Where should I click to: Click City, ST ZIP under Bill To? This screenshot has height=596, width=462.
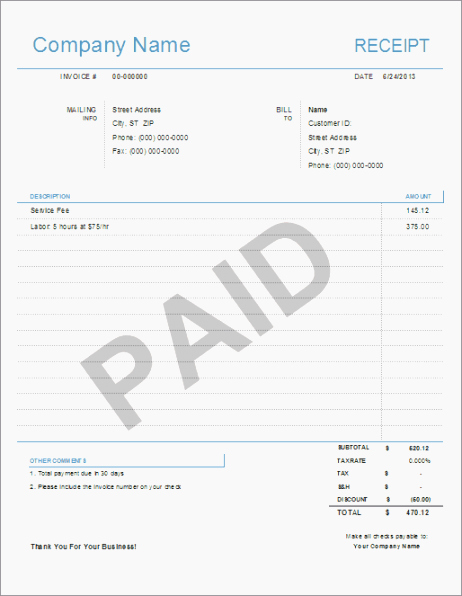tap(329, 151)
